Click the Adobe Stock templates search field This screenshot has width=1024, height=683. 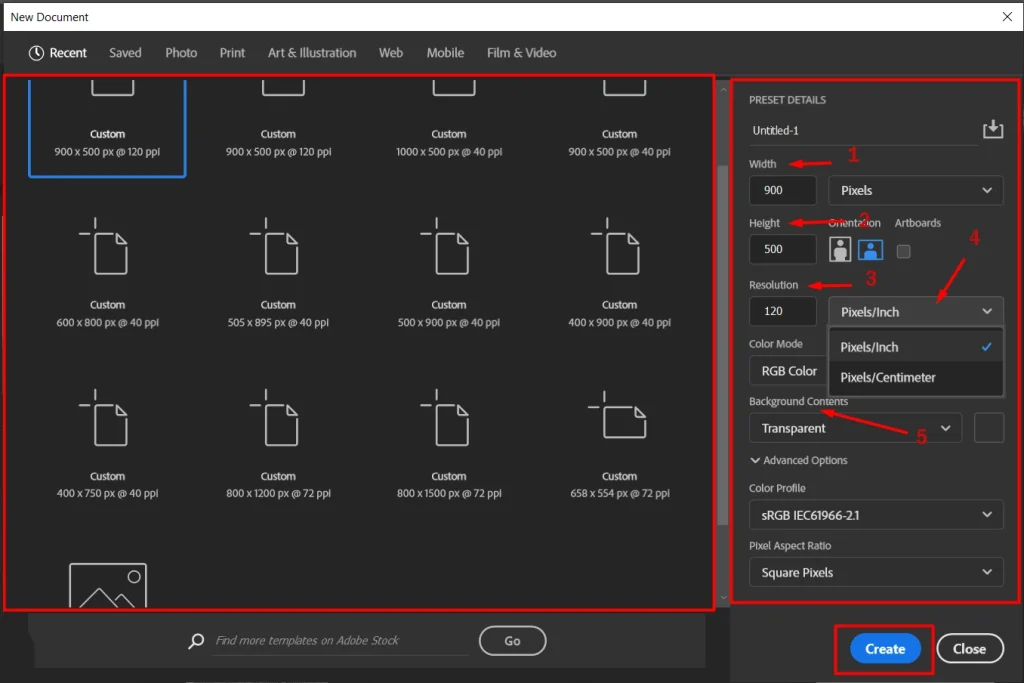340,641
